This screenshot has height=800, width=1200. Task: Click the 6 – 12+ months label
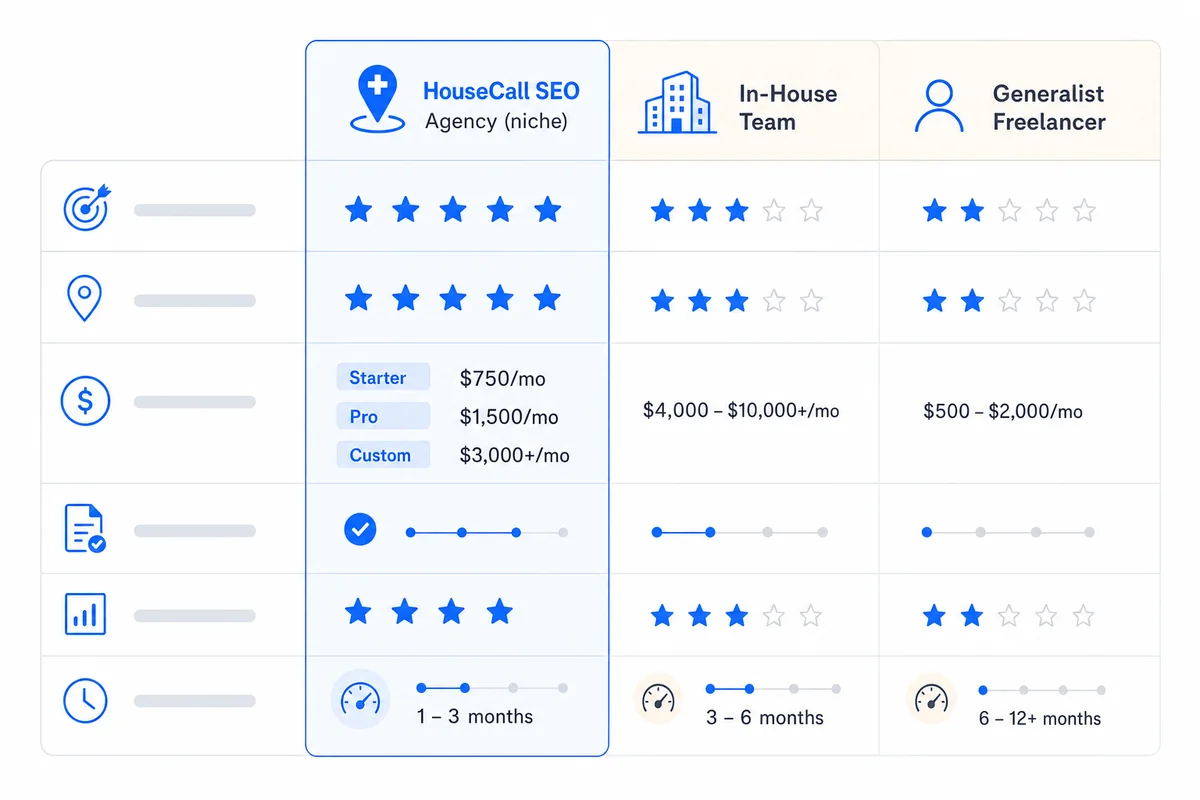pos(1040,719)
